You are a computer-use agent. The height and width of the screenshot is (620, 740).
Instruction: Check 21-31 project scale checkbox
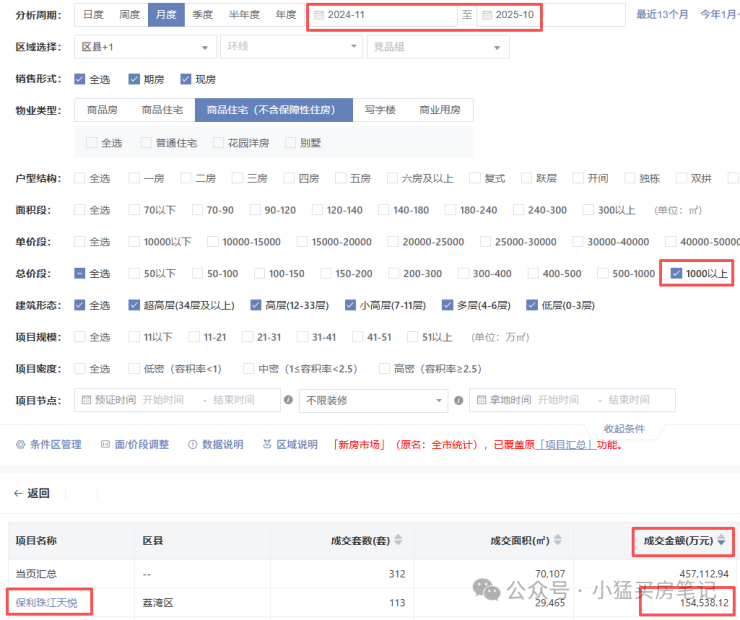pos(247,337)
